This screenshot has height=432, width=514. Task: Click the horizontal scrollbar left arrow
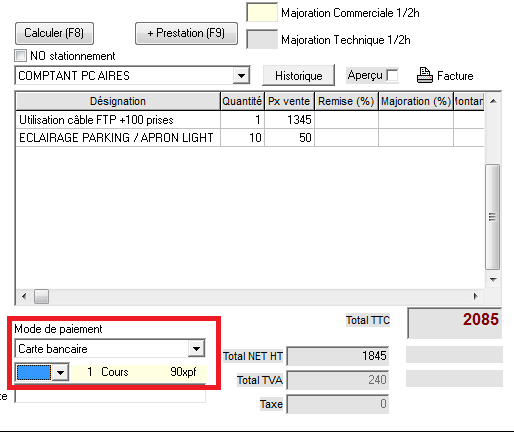pos(24,296)
